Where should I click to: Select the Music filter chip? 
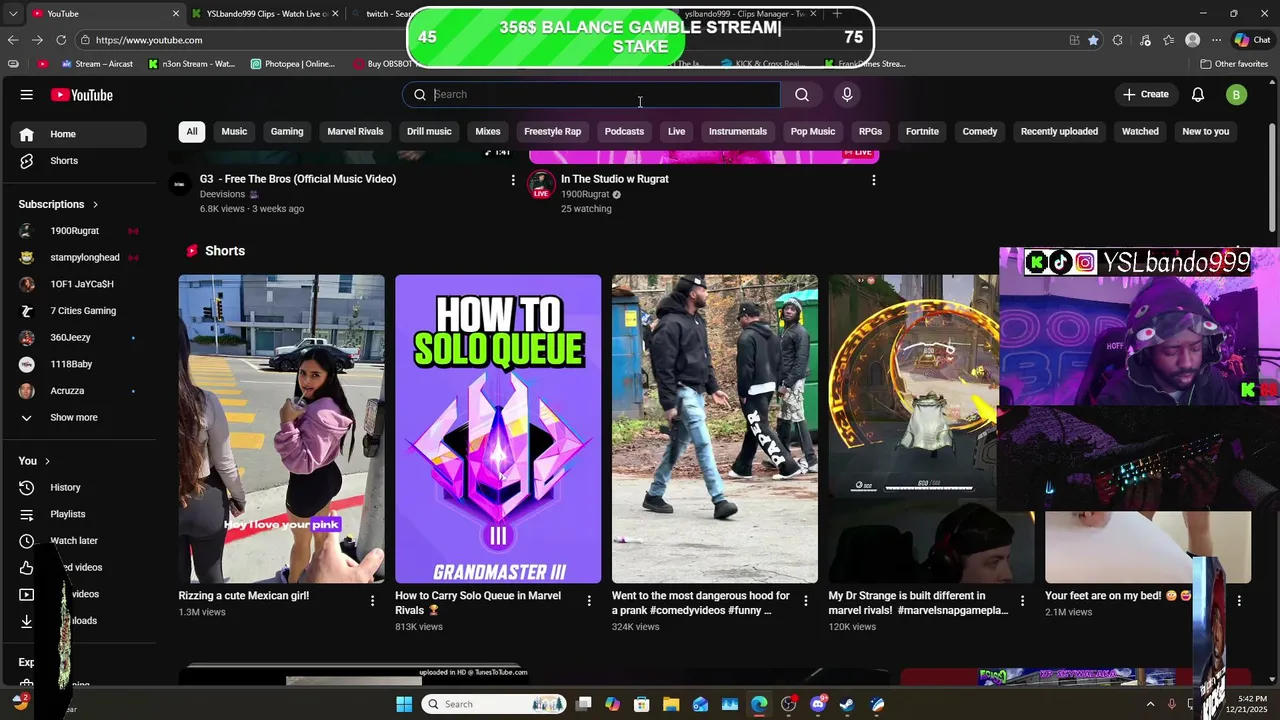coord(234,132)
